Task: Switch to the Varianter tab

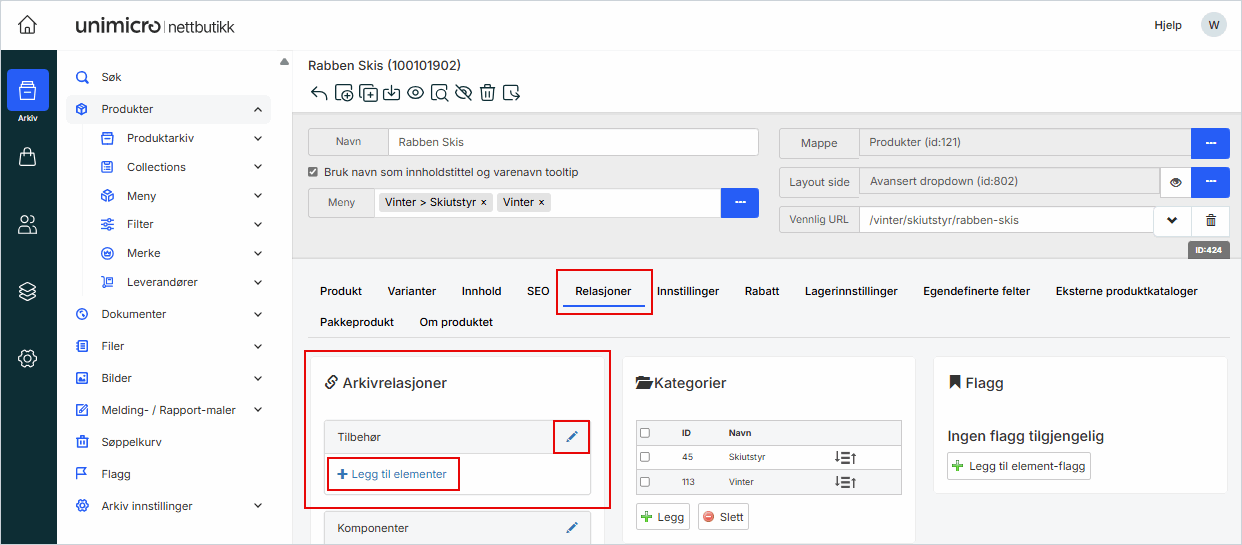Action: click(x=412, y=291)
